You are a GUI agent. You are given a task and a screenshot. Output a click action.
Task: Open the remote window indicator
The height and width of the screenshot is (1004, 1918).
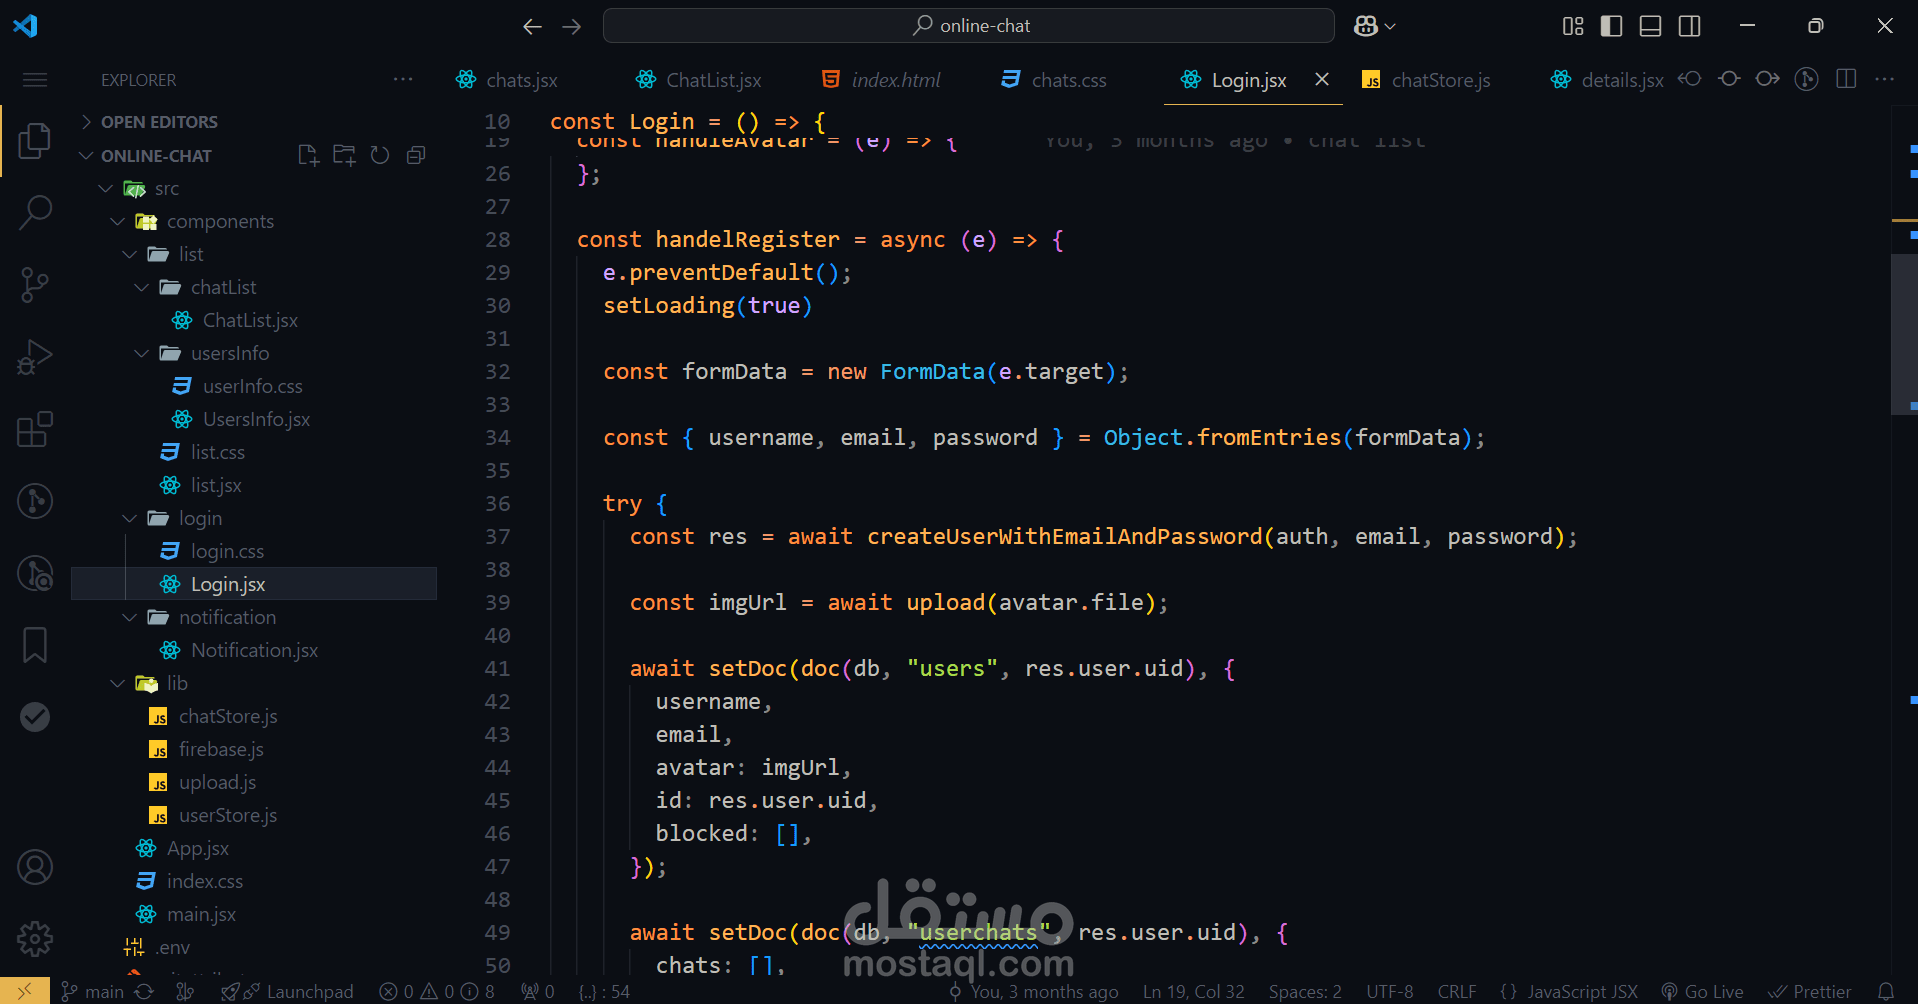(x=24, y=991)
